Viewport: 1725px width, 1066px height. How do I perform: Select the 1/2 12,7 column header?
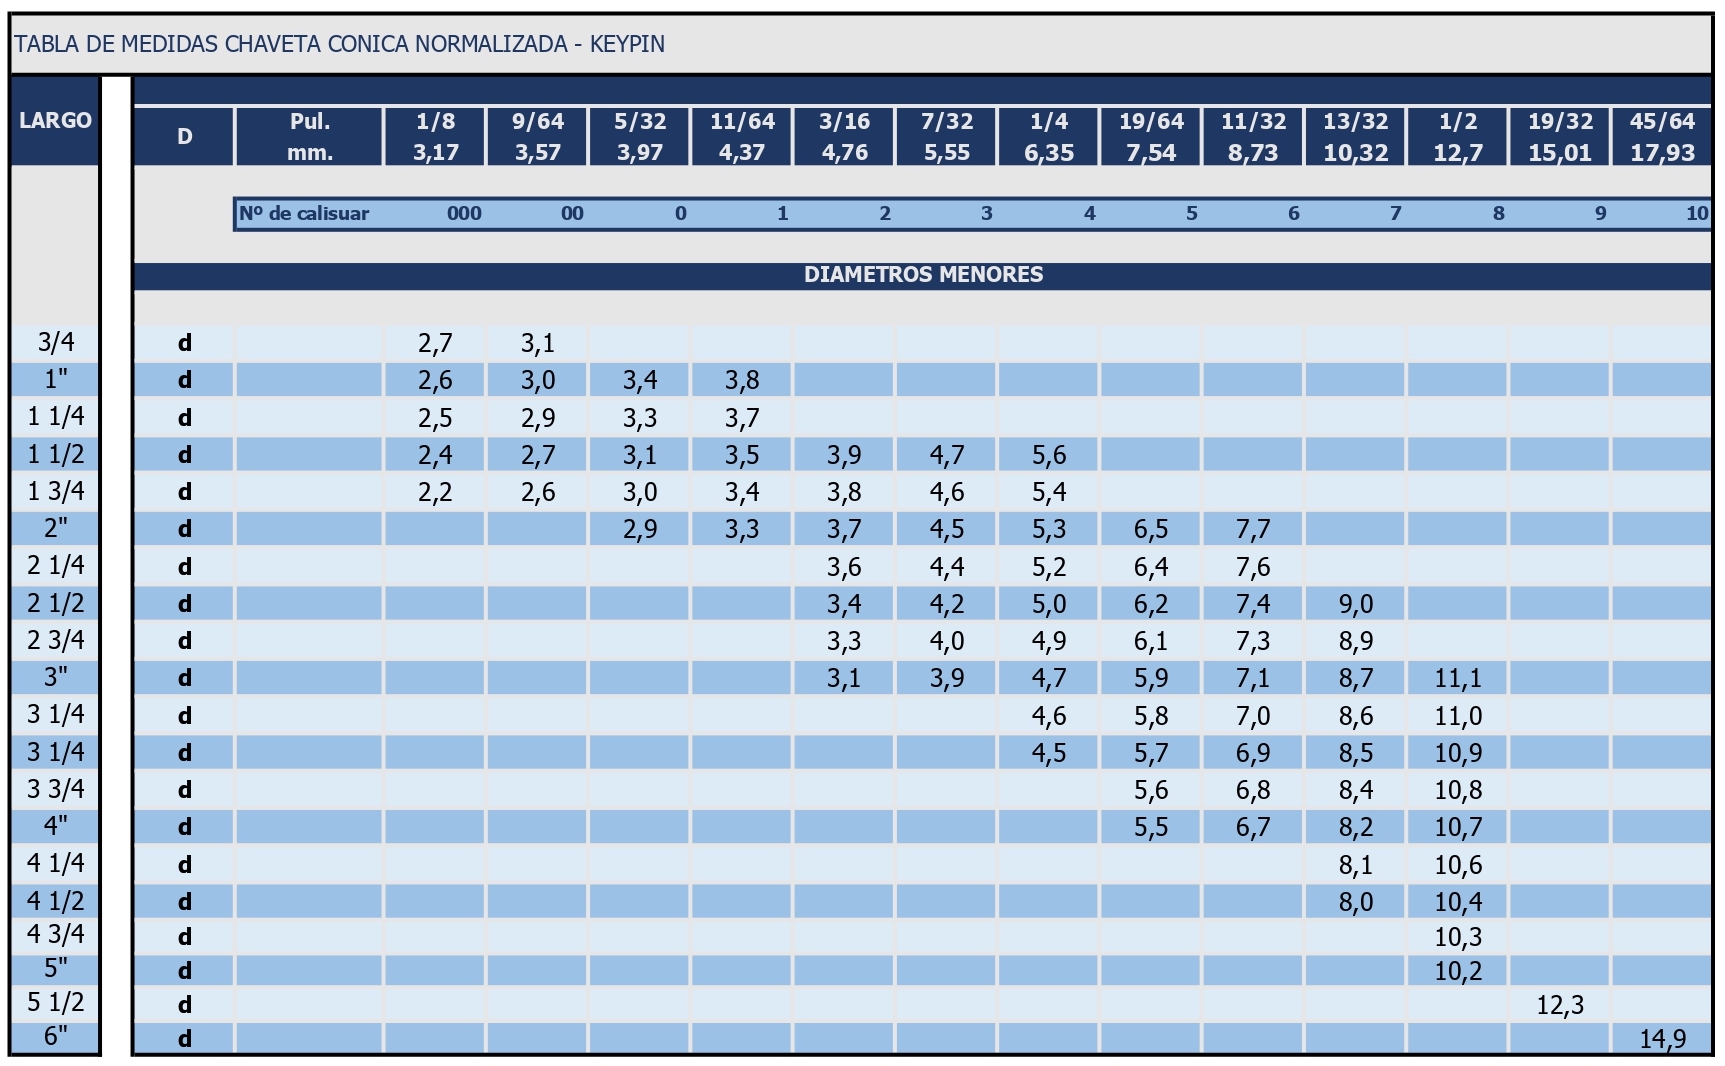pos(1457,137)
